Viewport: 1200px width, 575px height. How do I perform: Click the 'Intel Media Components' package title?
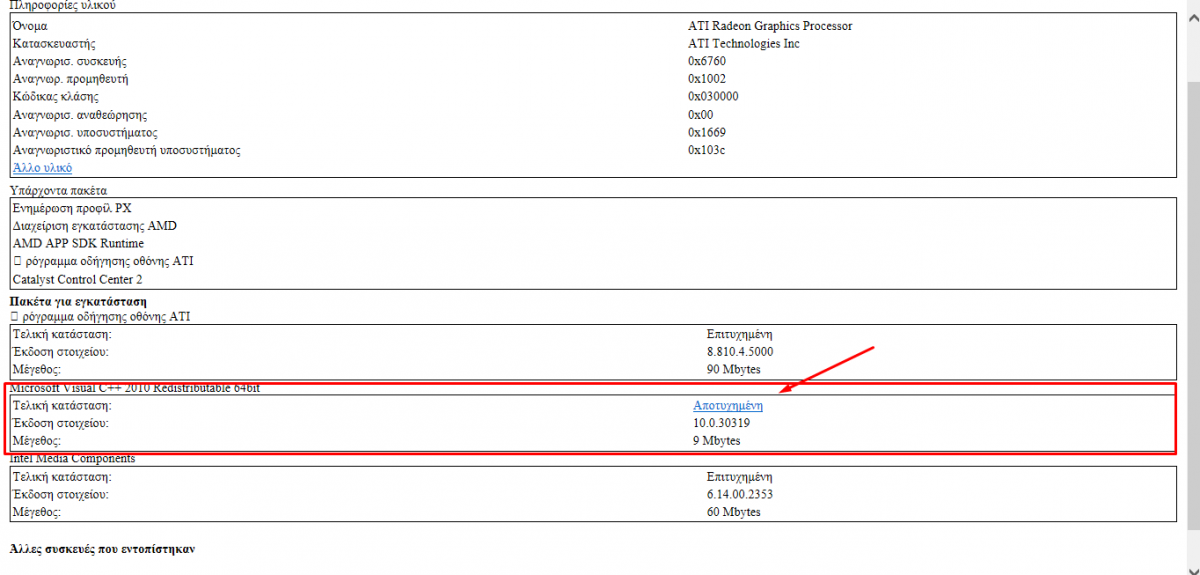pyautogui.click(x=72, y=458)
